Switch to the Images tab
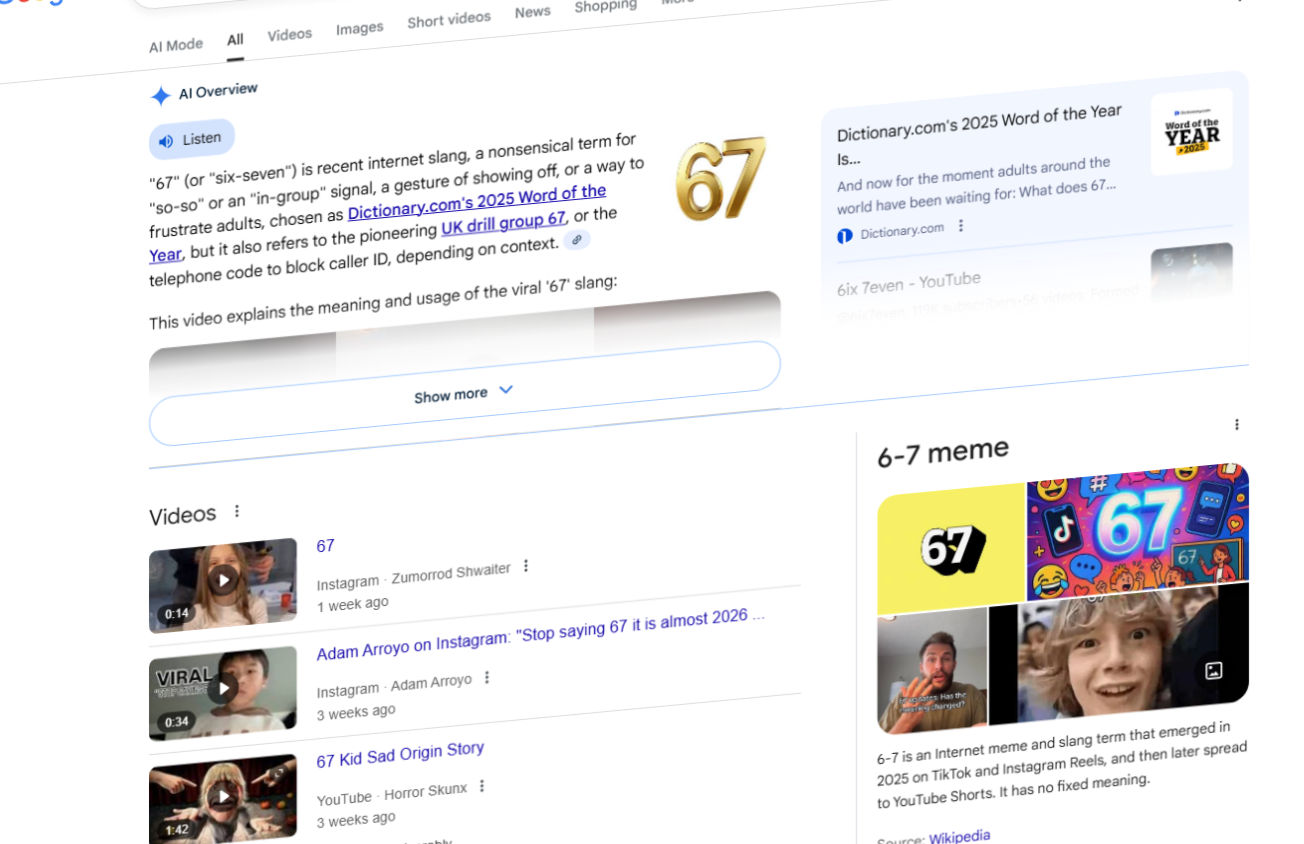1304x844 pixels. pos(359,28)
